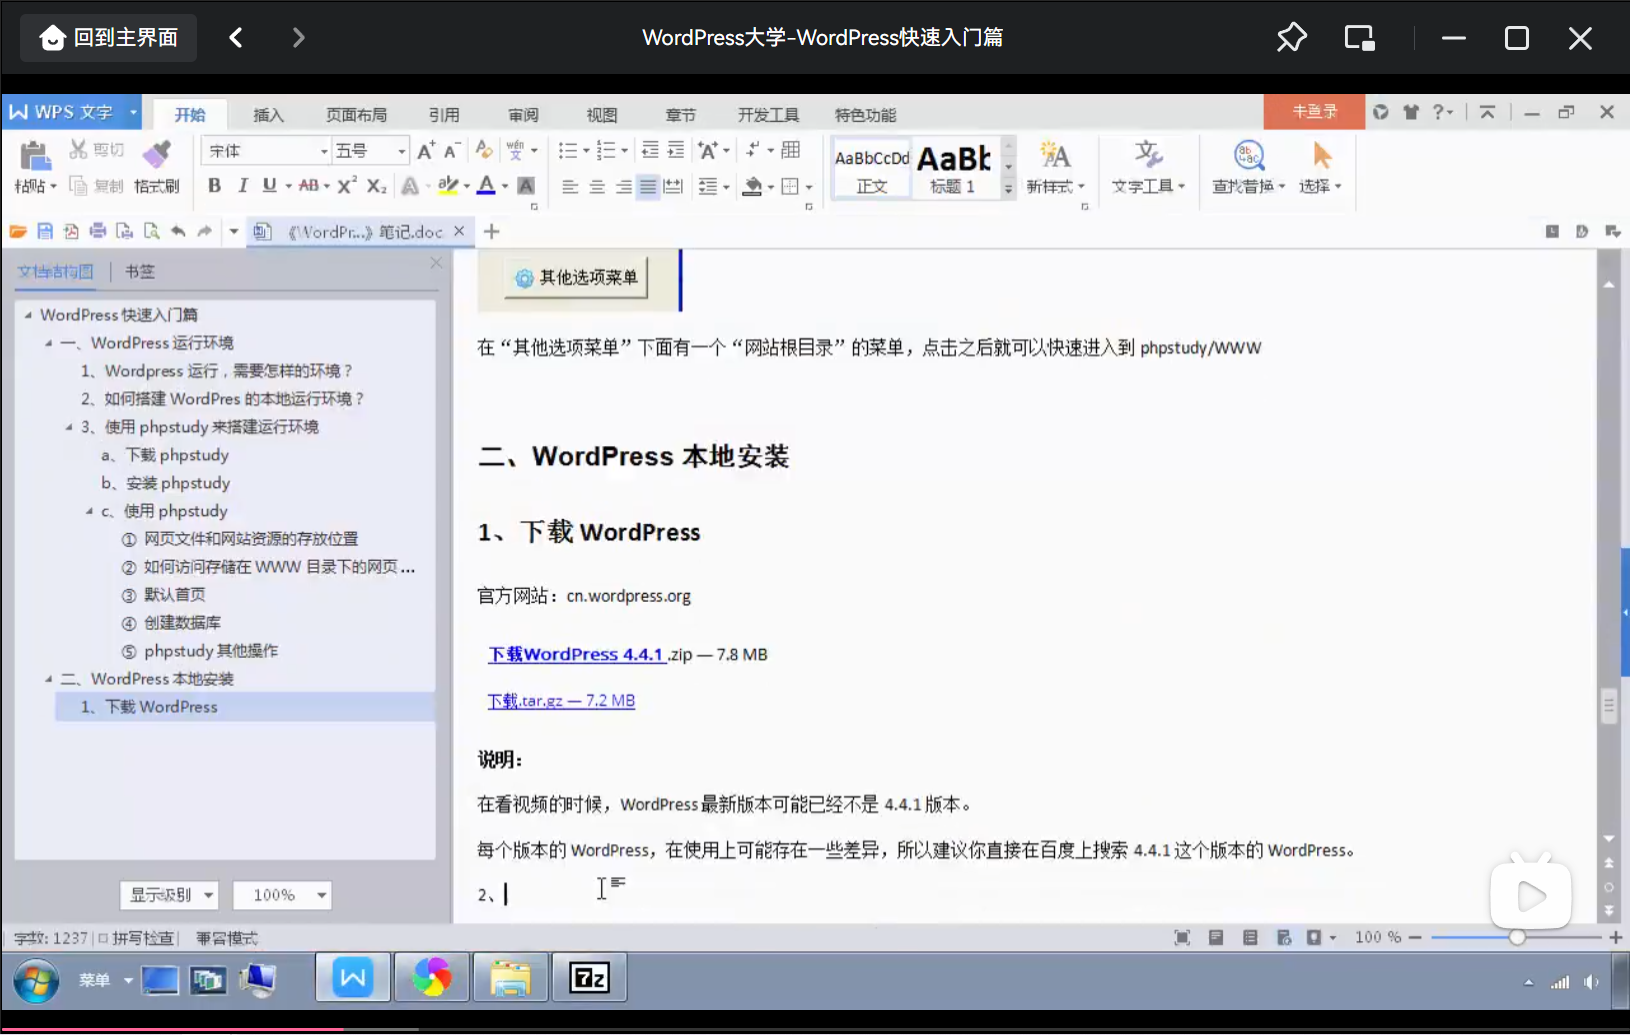Align text left
The height and width of the screenshot is (1035, 1630).
(x=570, y=186)
